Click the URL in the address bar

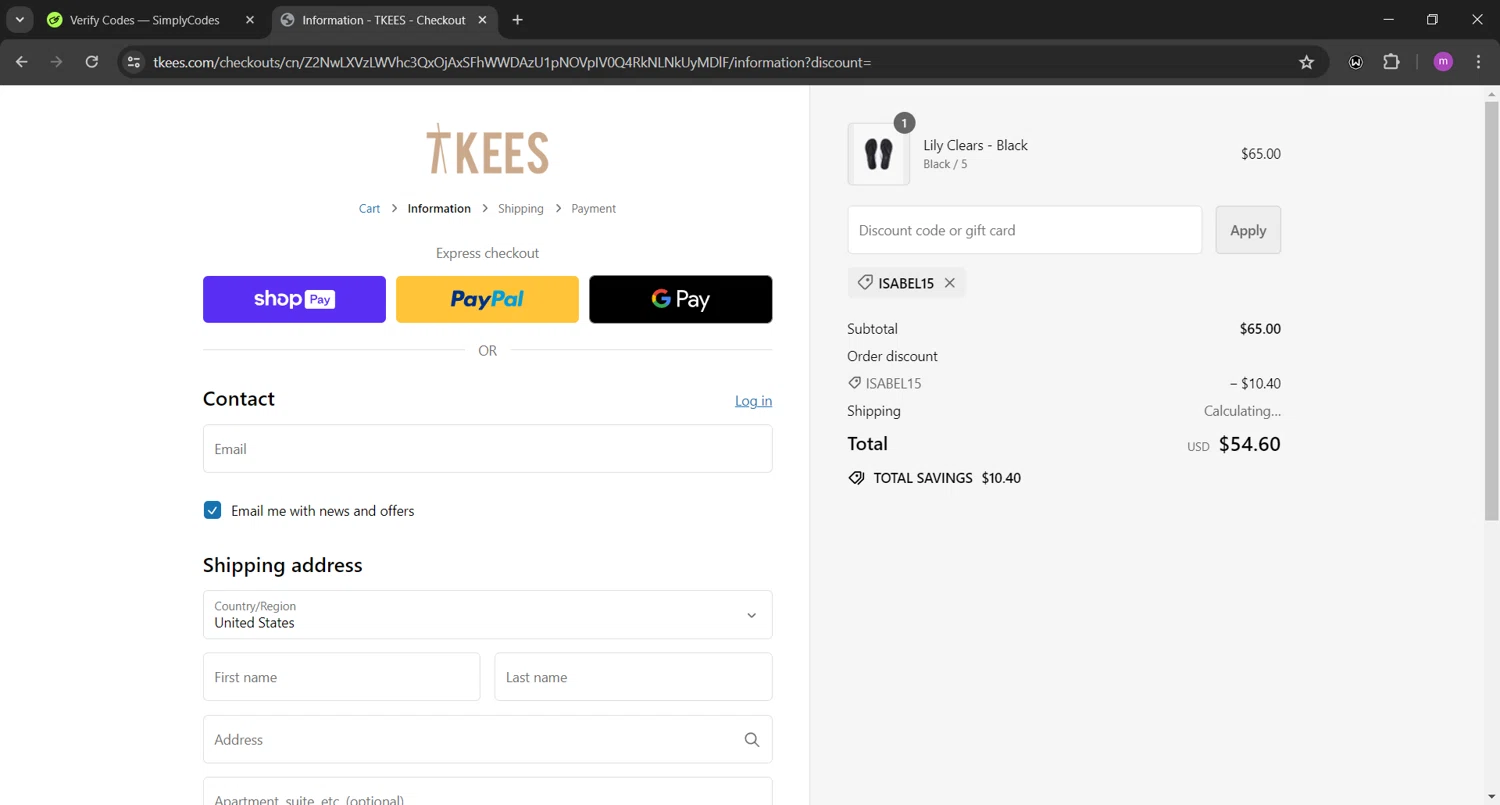[x=512, y=62]
